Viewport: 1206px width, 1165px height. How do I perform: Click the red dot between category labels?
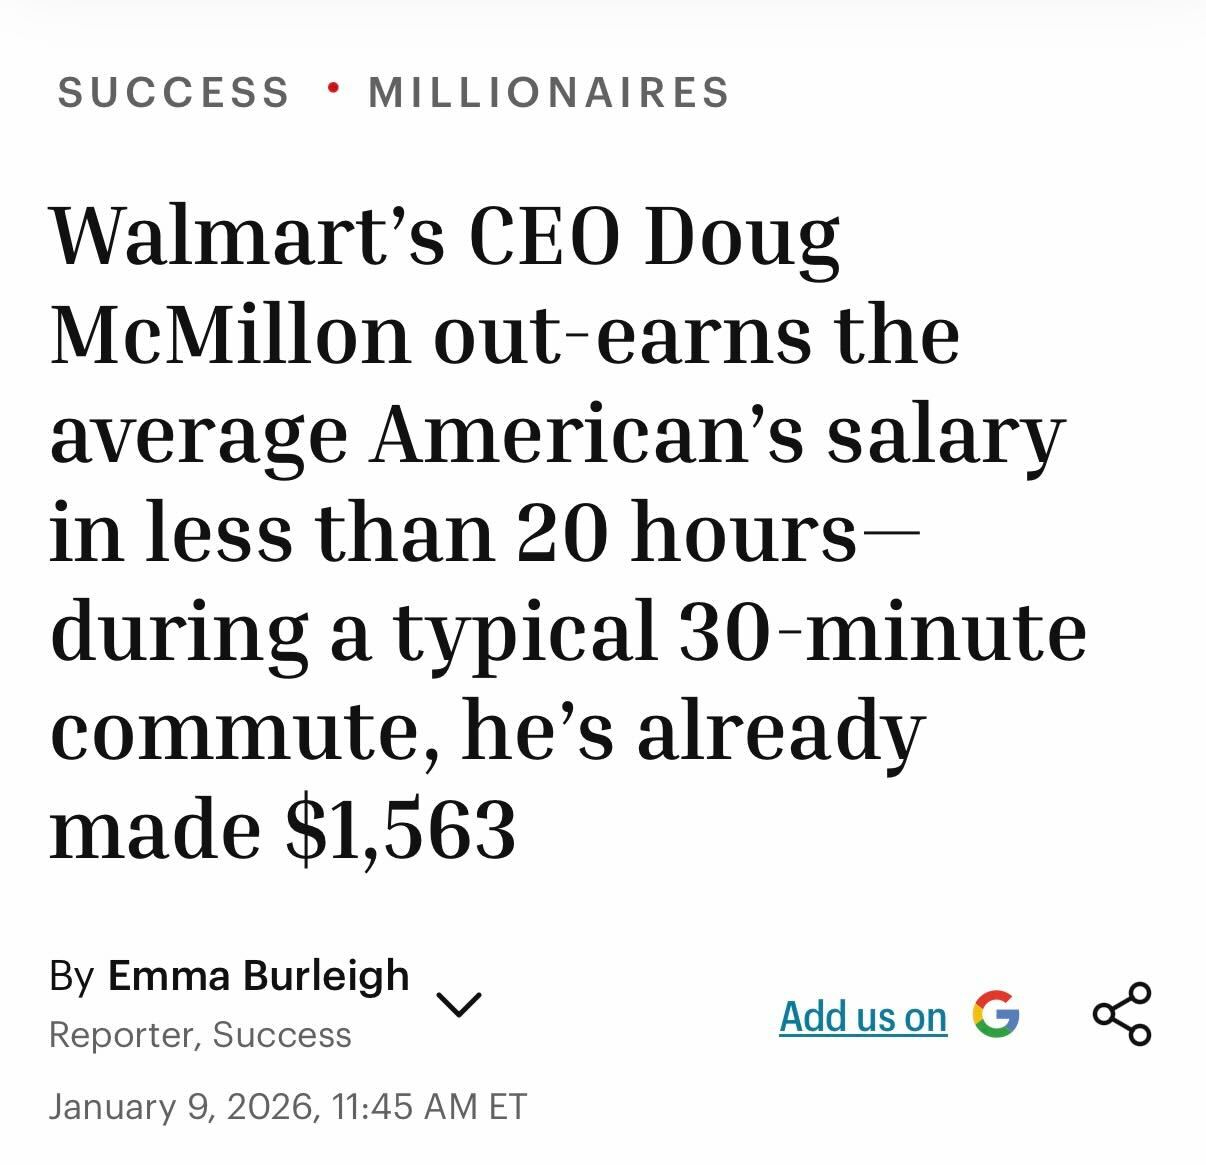click(x=333, y=90)
